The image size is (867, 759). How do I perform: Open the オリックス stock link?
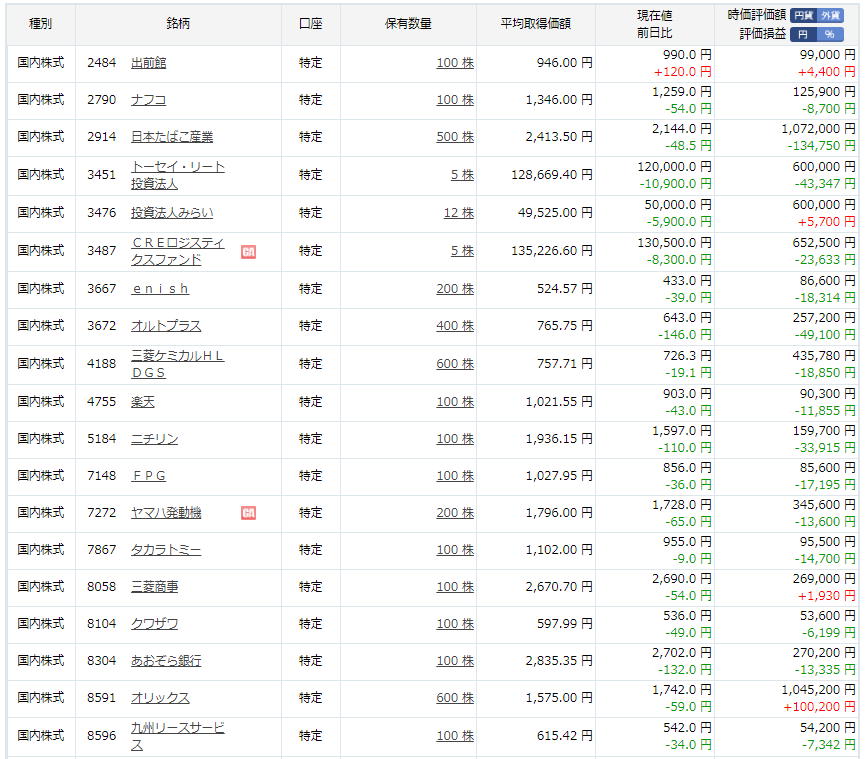[160, 698]
